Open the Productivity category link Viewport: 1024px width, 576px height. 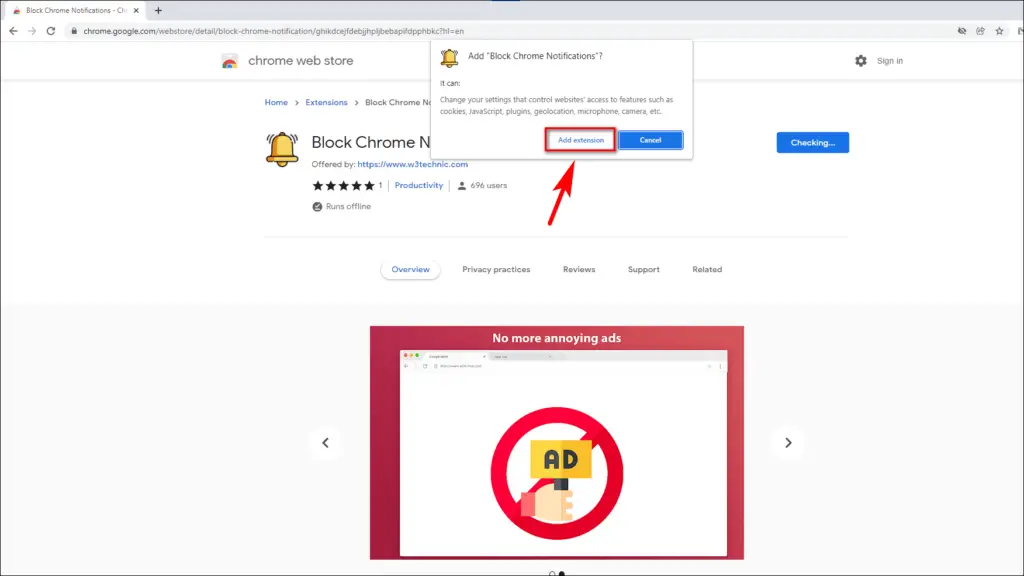click(x=419, y=185)
